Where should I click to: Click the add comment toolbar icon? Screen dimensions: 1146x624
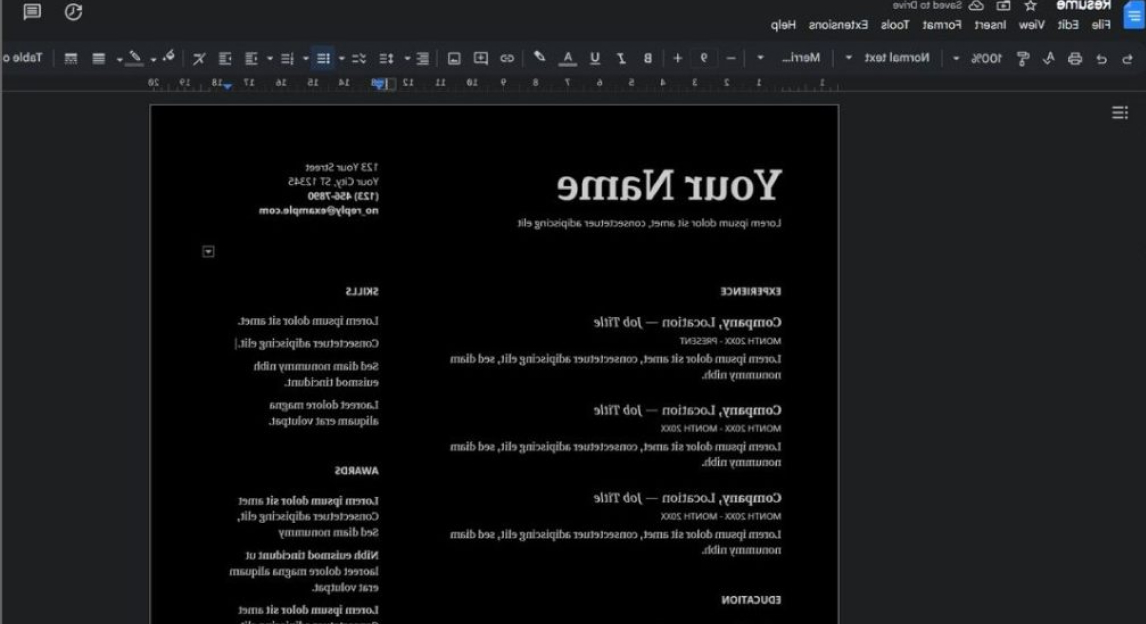point(481,58)
